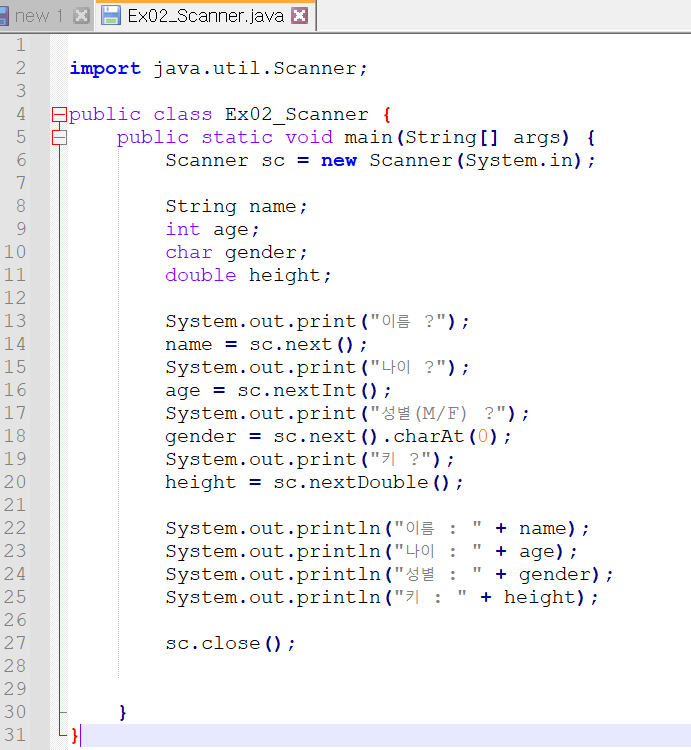The width and height of the screenshot is (691, 750).
Task: Click the 'static' keyword on line 5
Action: click(x=237, y=137)
